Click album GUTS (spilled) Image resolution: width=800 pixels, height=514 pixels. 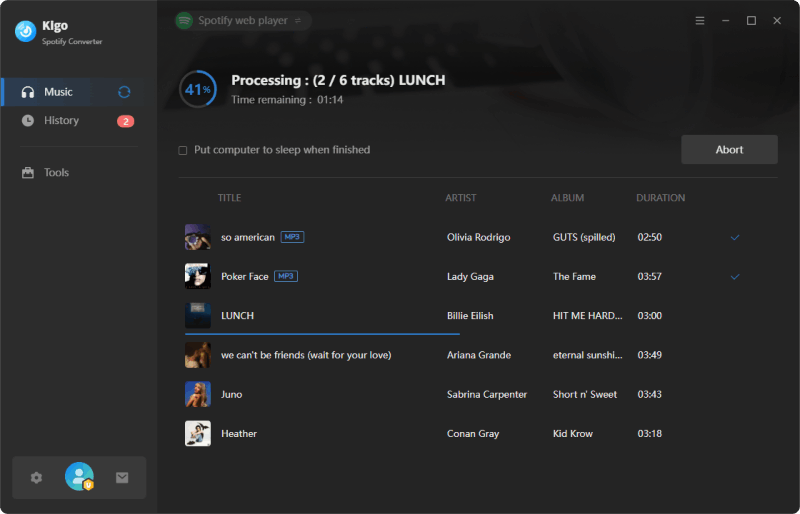coord(584,237)
